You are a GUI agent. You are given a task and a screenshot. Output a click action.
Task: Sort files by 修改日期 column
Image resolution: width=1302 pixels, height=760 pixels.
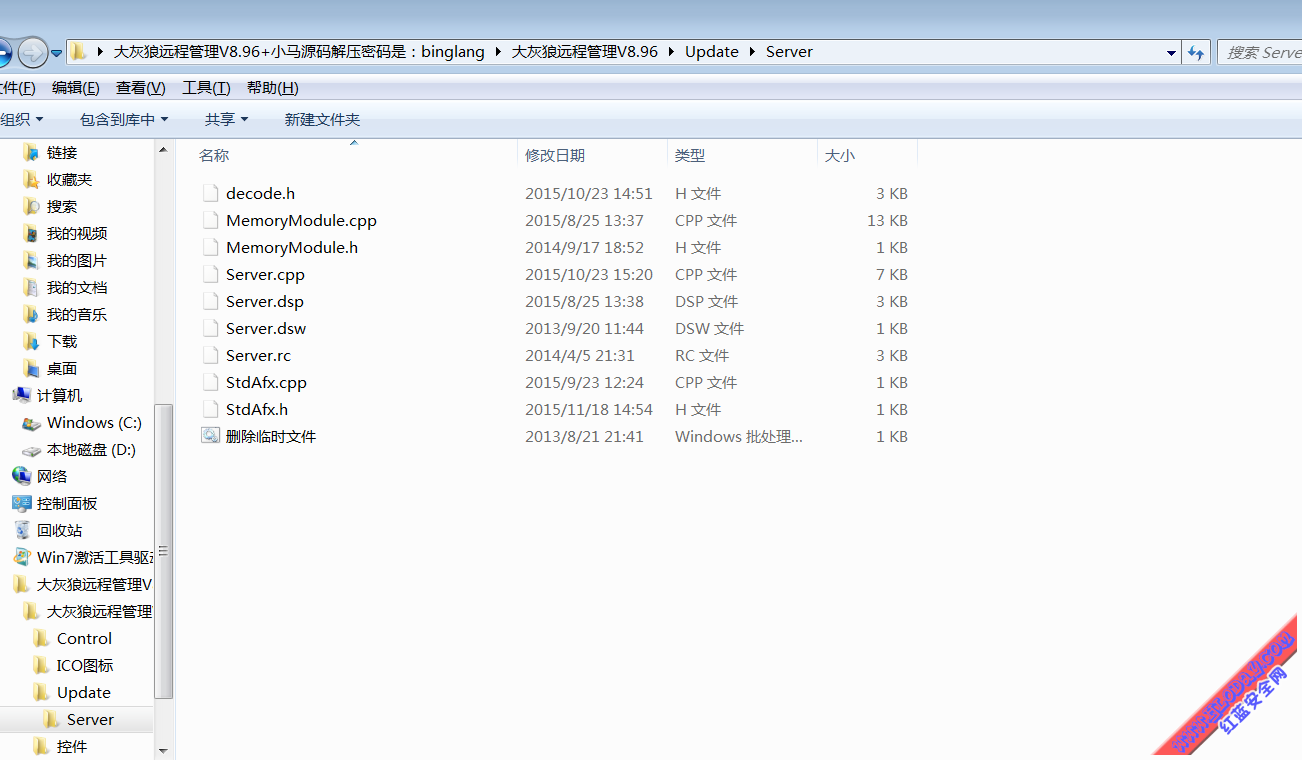point(592,155)
